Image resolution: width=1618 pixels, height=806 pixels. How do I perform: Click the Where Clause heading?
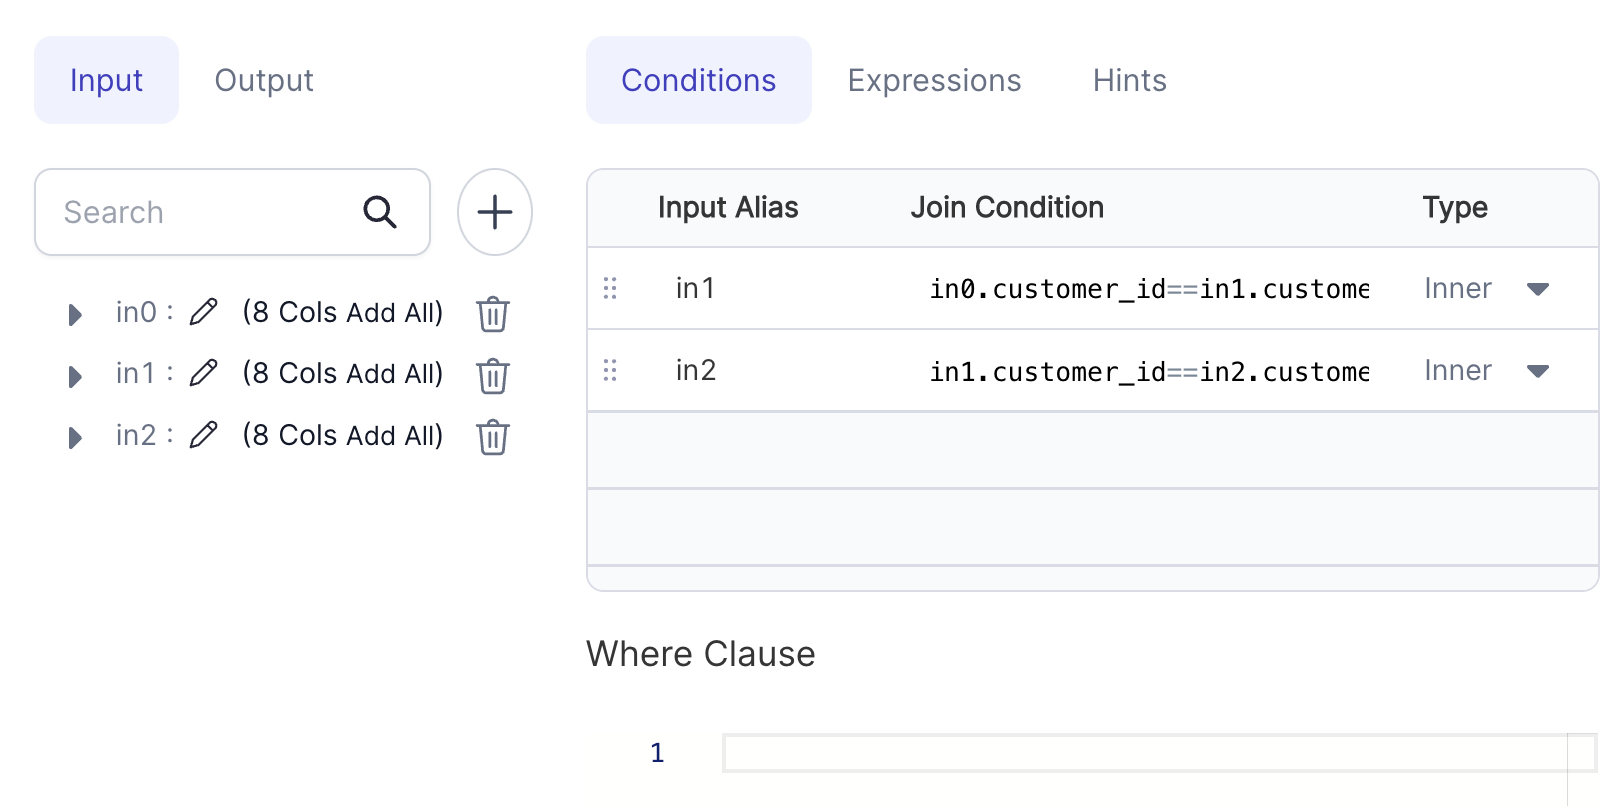(701, 654)
